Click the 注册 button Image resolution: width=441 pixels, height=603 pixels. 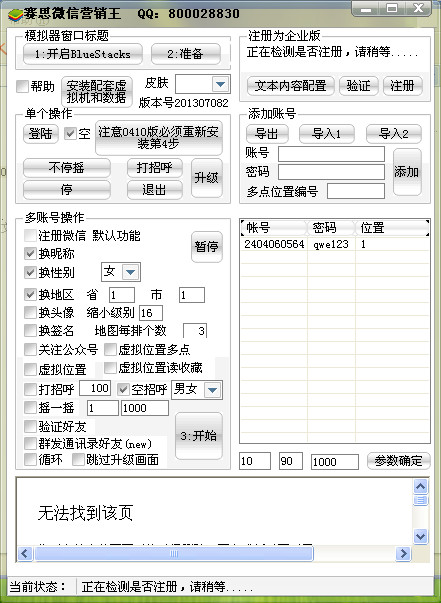pyautogui.click(x=403, y=85)
